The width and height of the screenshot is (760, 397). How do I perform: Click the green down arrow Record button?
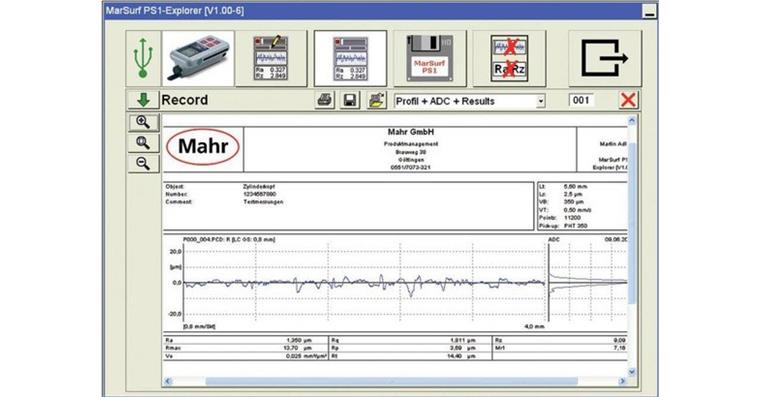(x=143, y=100)
